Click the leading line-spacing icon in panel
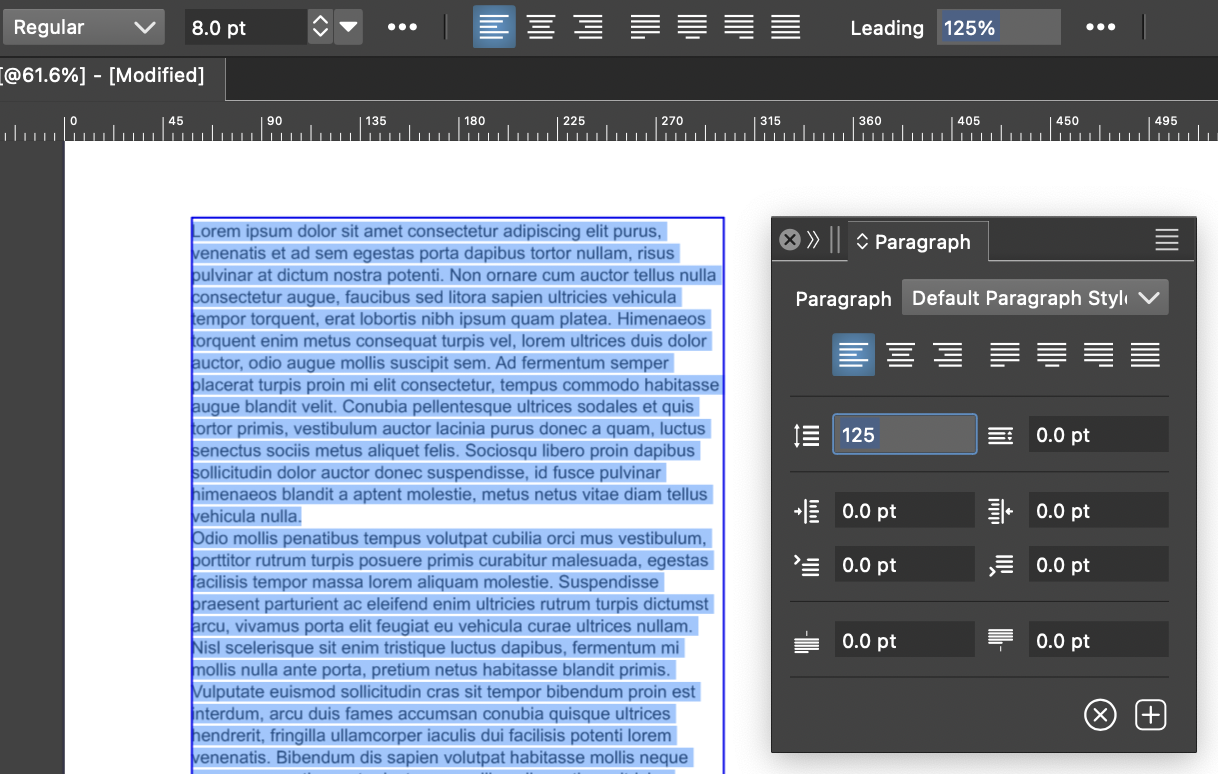 (807, 435)
